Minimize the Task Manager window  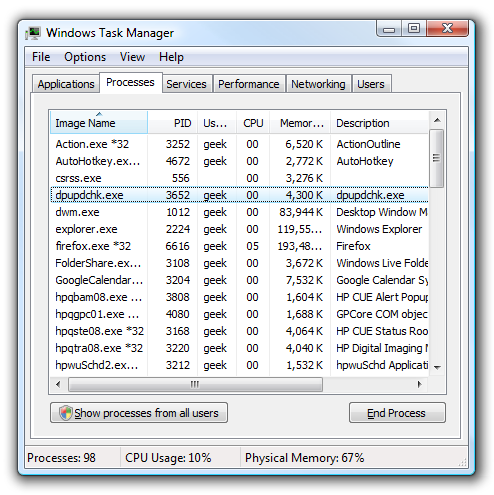point(389,29)
